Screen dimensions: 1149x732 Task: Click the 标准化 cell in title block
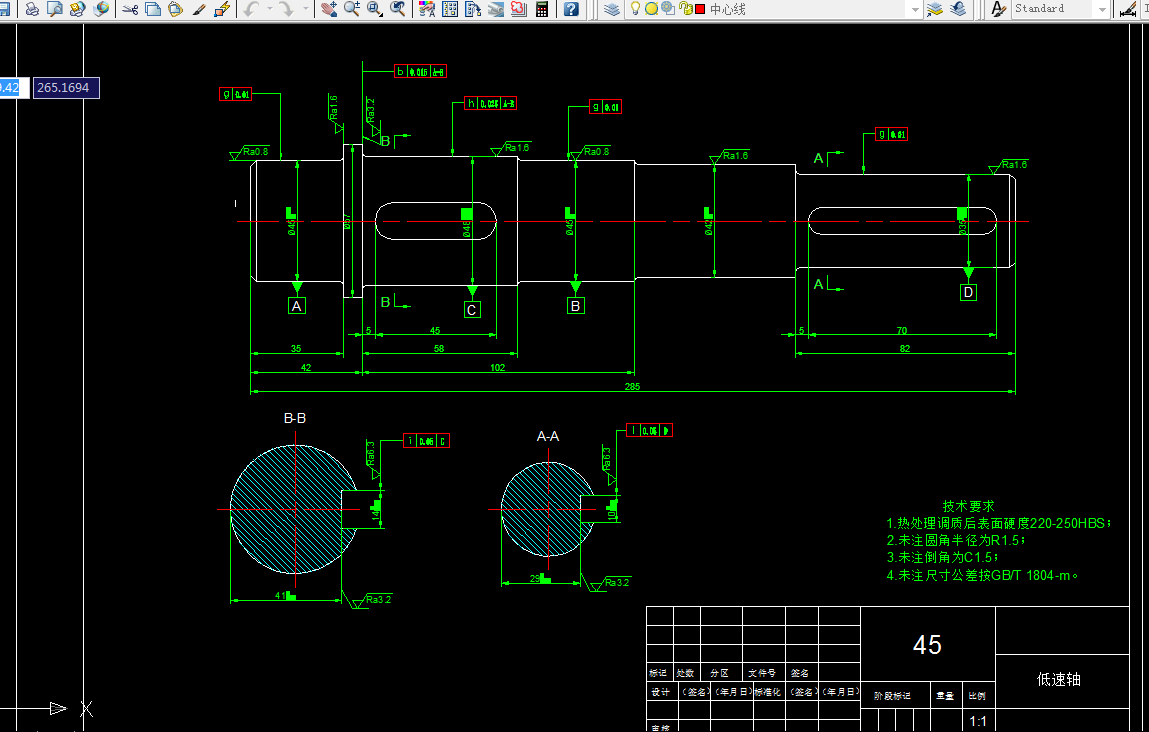click(x=767, y=692)
